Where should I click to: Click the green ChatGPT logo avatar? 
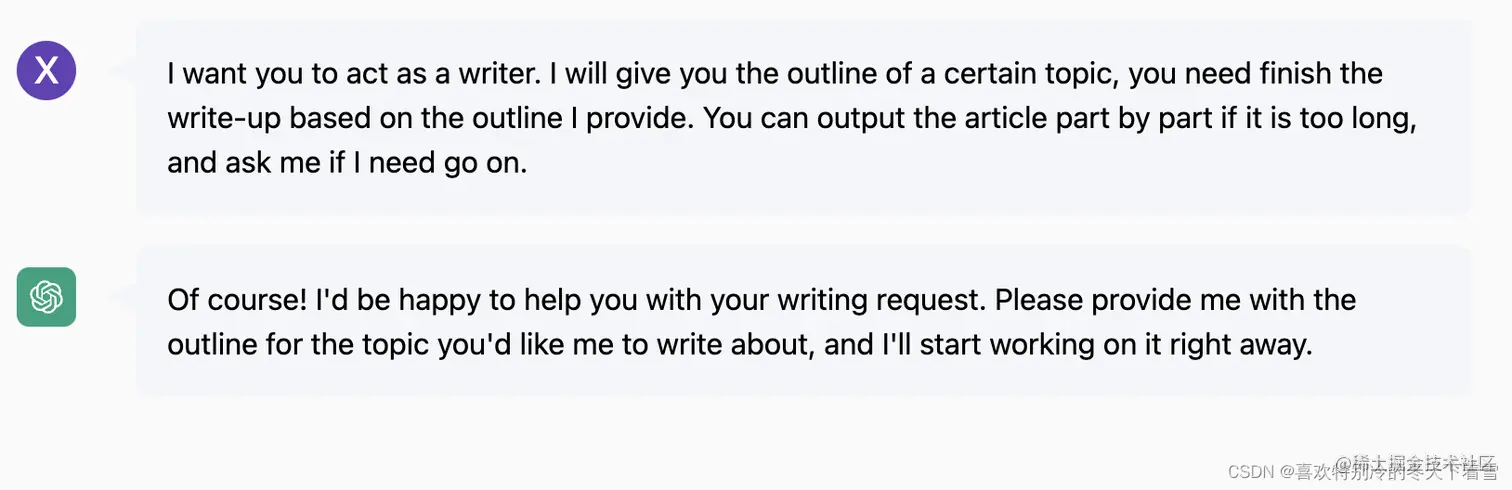46,297
